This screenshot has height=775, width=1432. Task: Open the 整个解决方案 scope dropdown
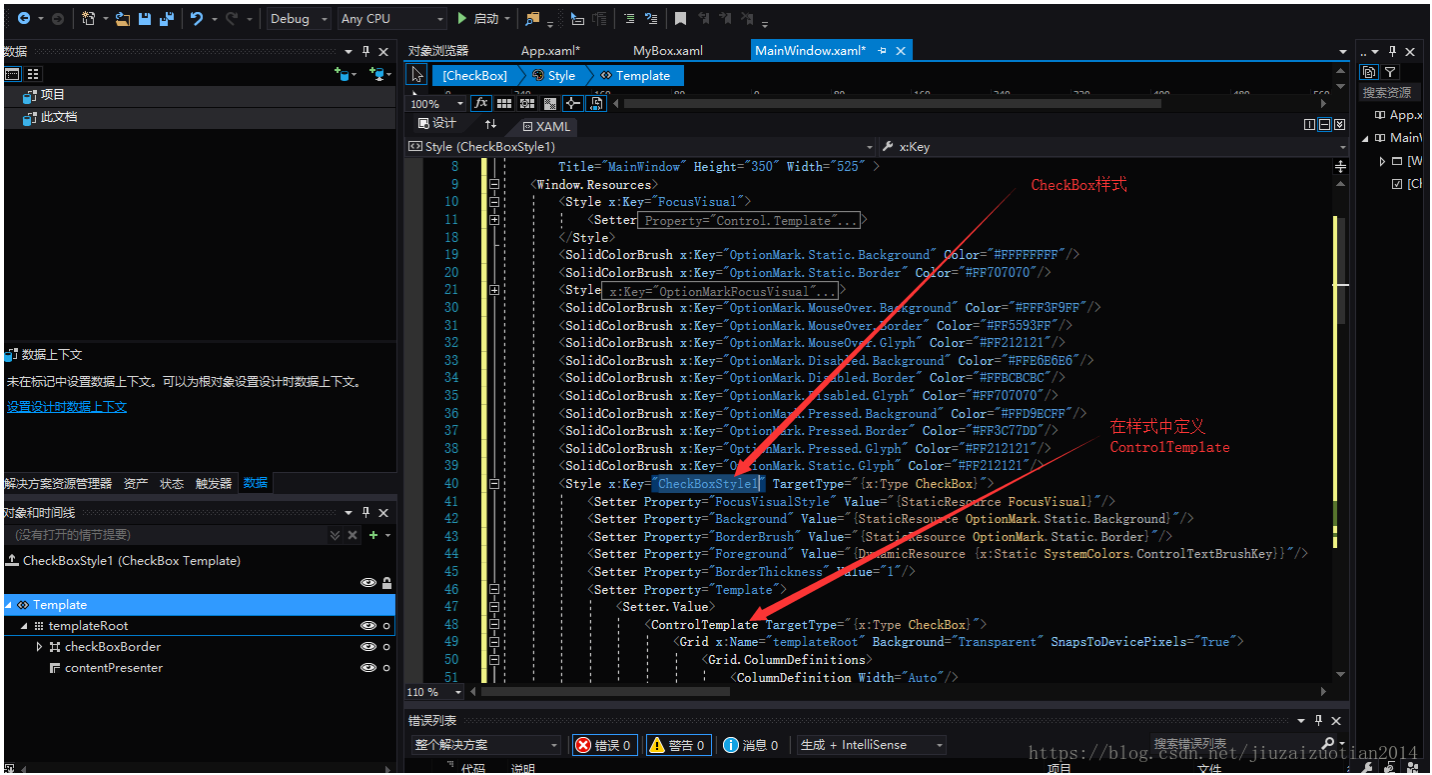(486, 745)
